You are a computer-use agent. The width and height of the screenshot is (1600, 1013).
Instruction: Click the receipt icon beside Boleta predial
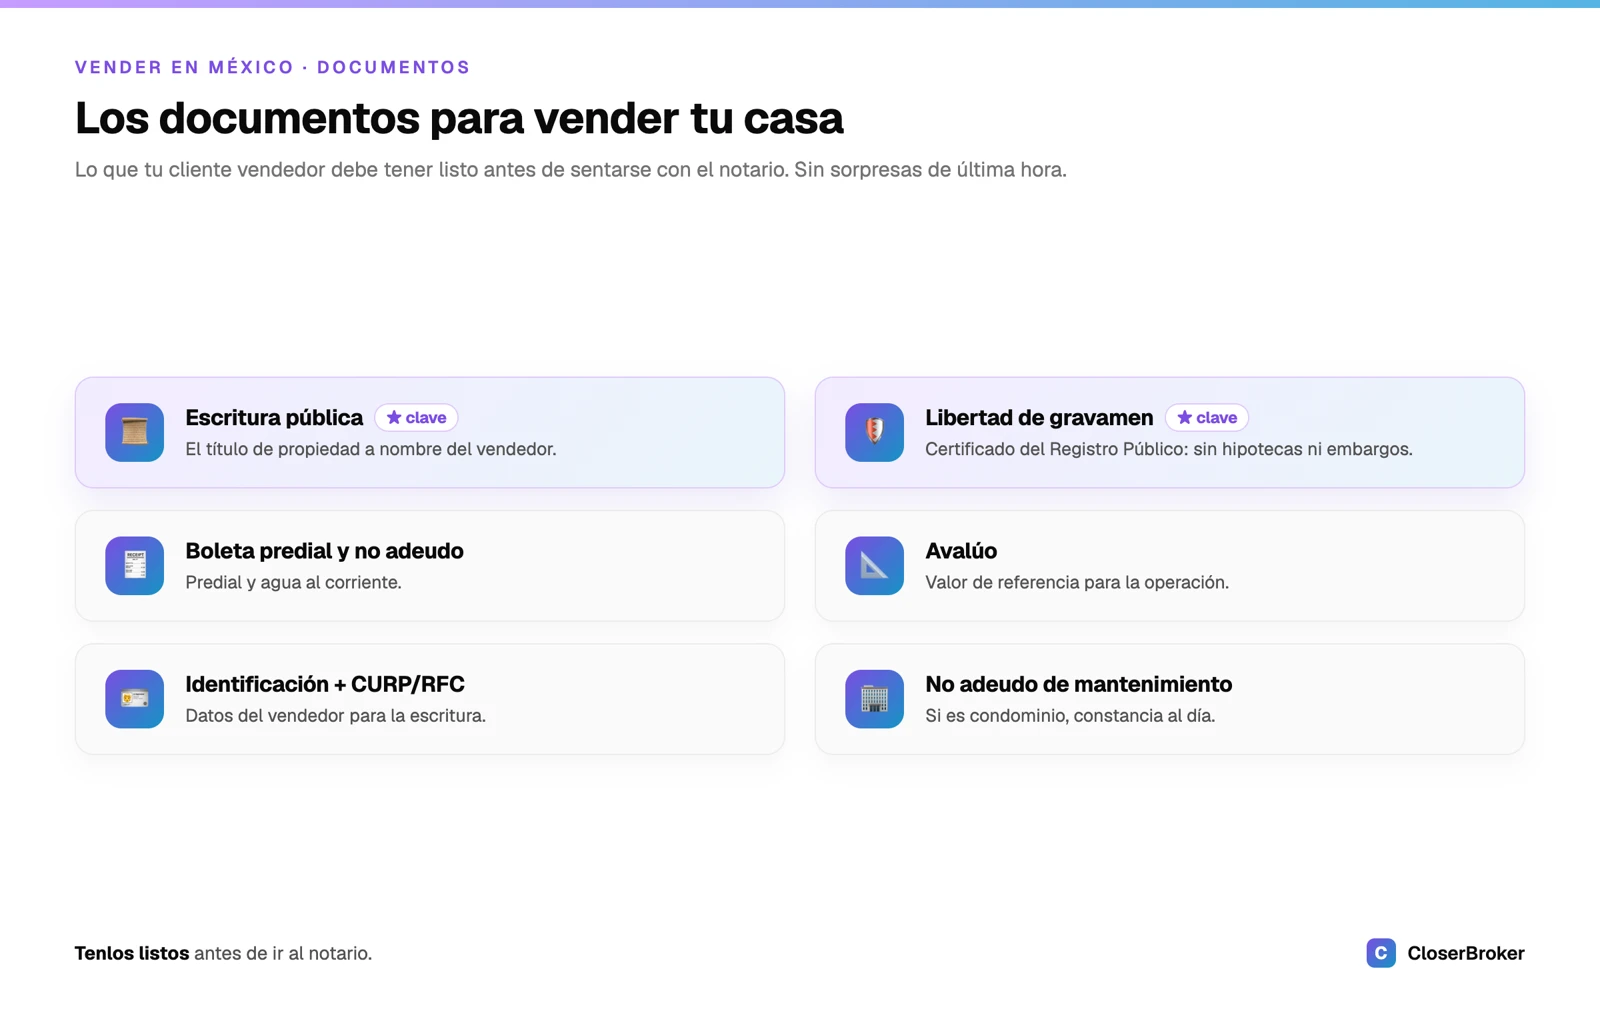134,565
